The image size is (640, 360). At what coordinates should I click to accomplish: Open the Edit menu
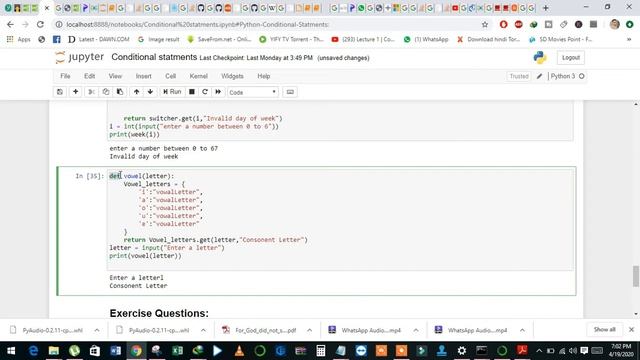89,76
